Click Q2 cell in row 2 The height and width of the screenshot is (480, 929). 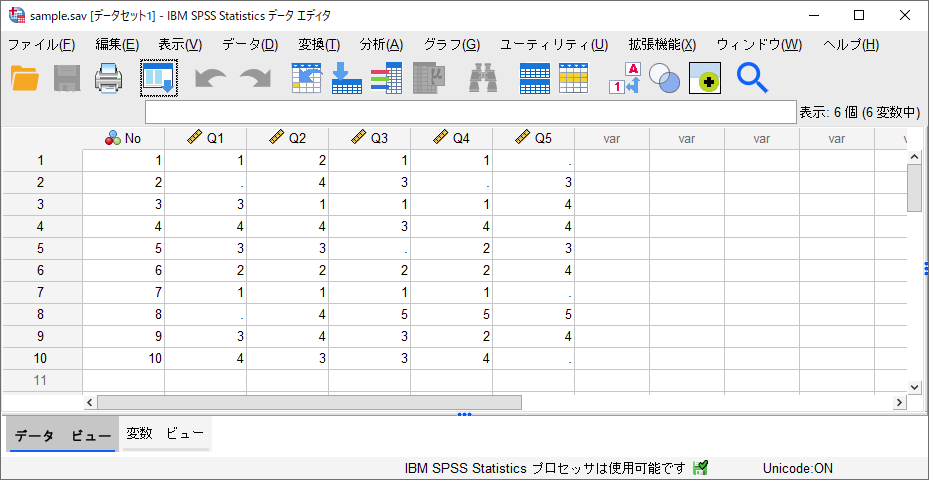(288, 183)
